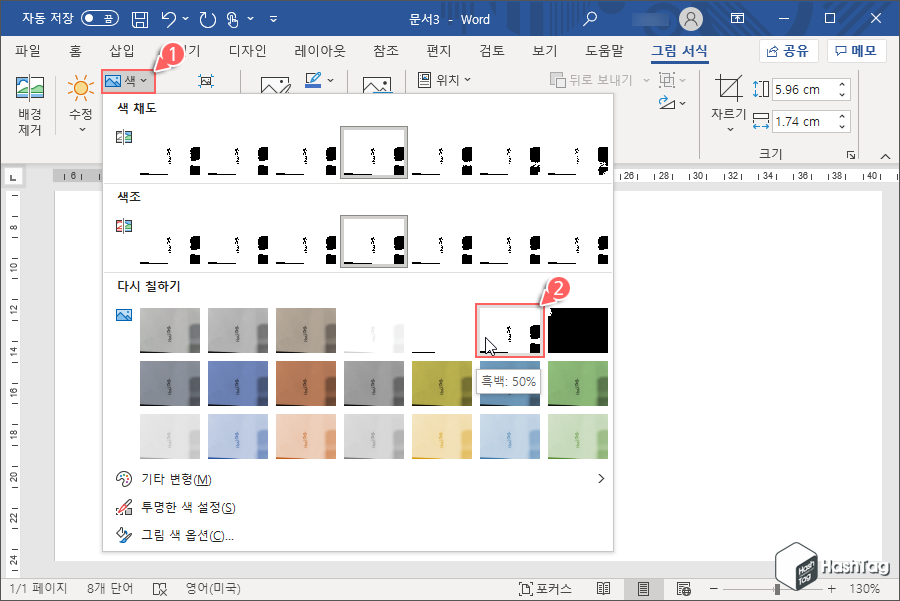Switch to print layout view icon
900x601 pixels.
[643, 589]
